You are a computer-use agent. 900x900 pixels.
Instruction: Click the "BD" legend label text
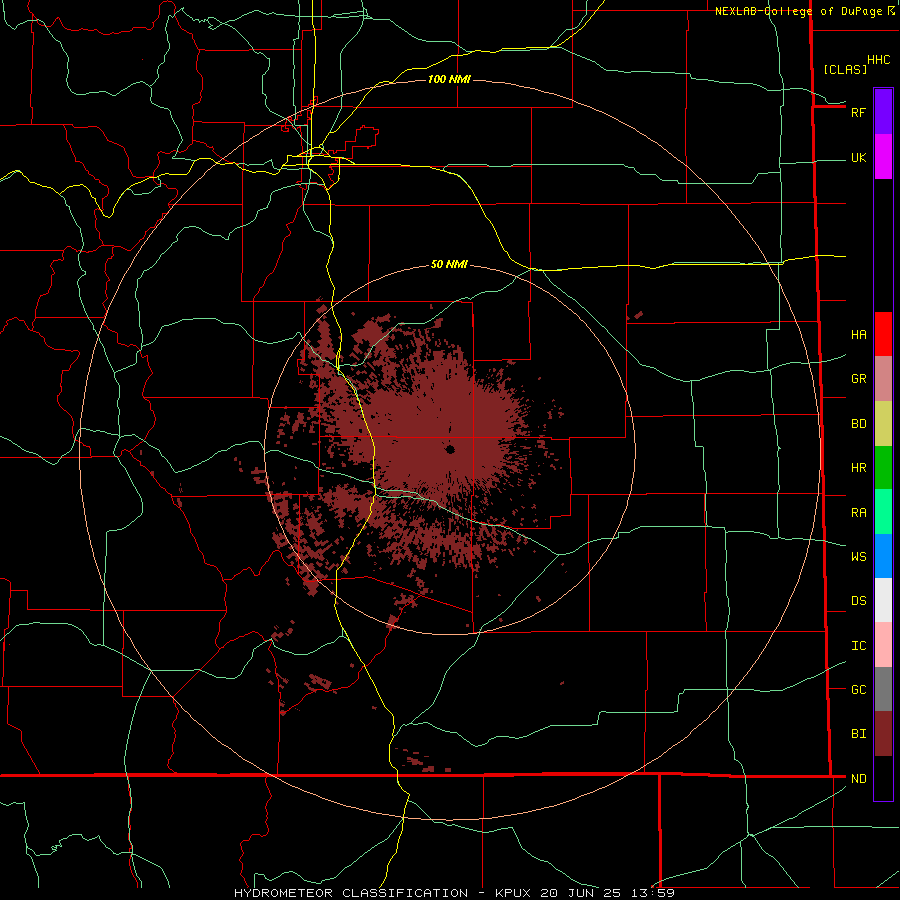point(858,424)
